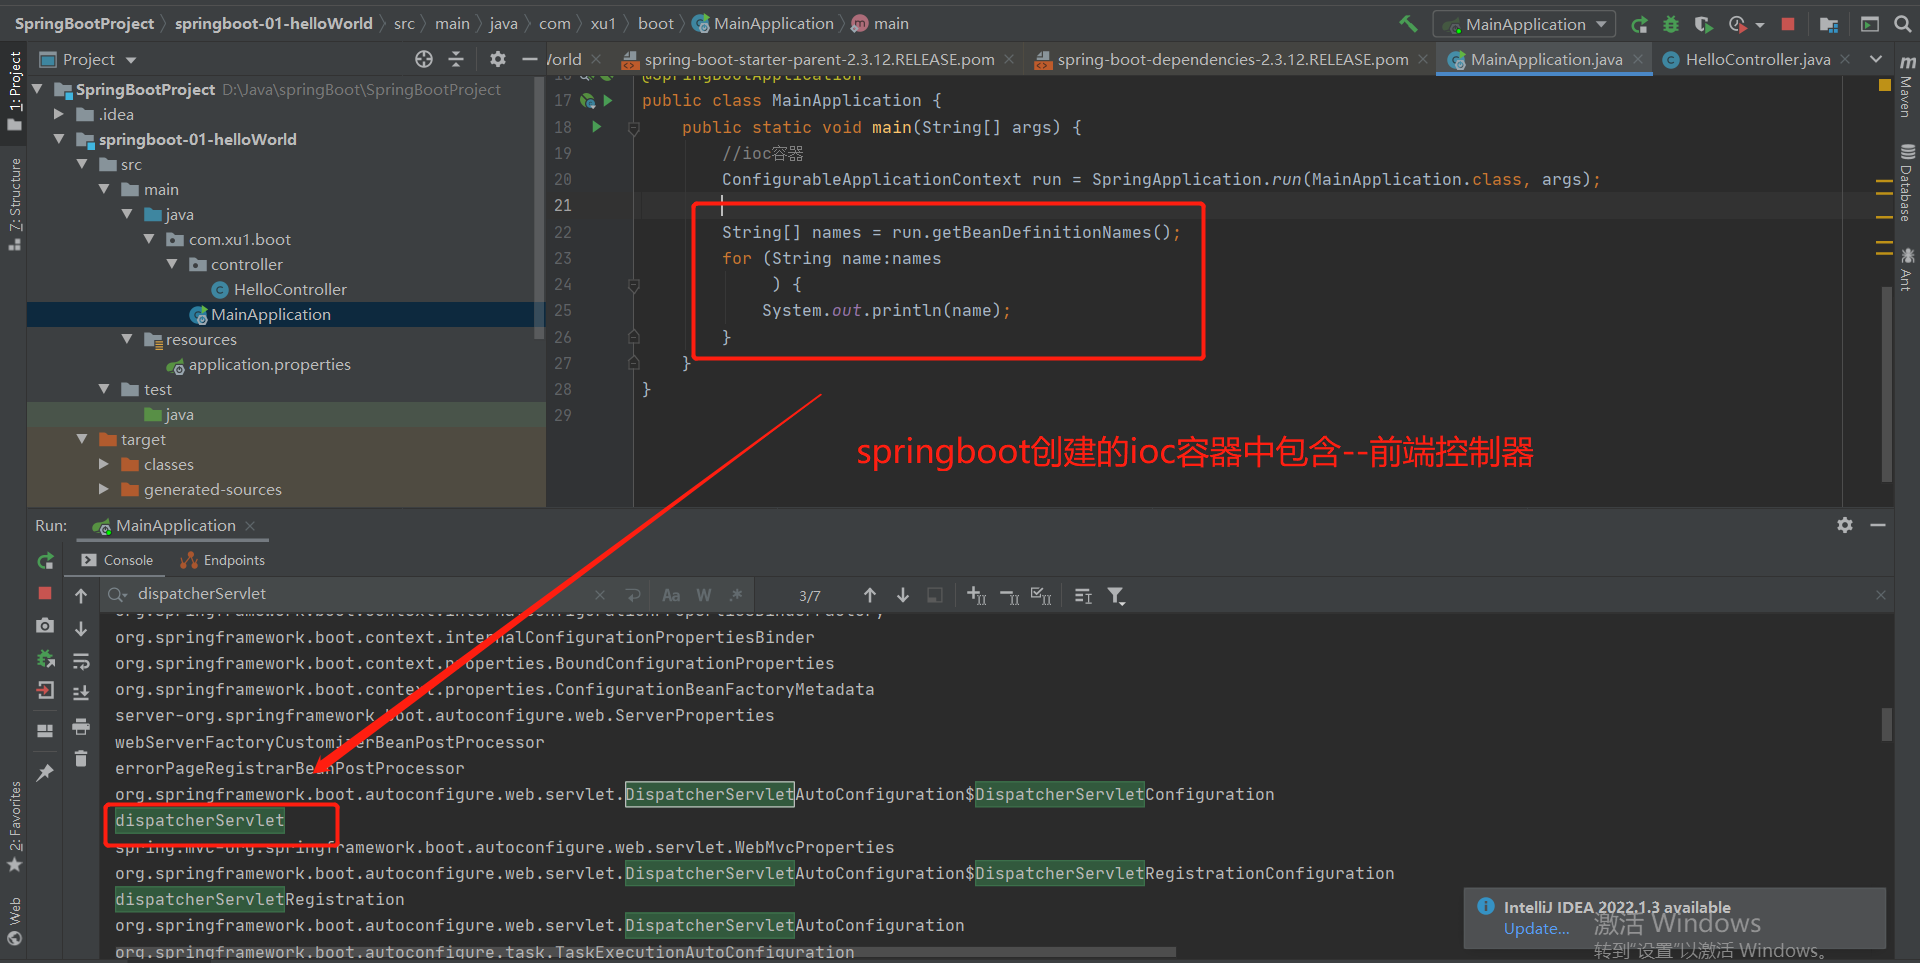Toggle Regex option in console search
The image size is (1920, 963).
click(737, 595)
